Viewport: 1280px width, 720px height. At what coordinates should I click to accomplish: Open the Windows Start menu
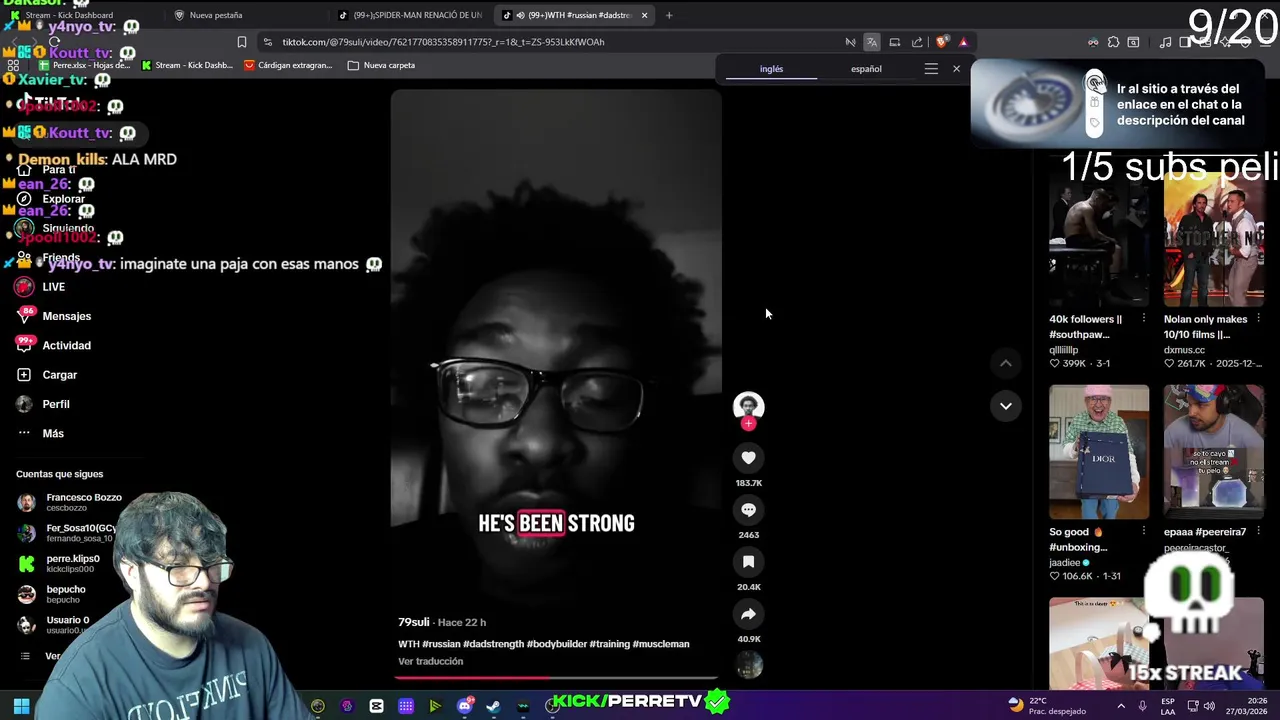tap(21, 707)
